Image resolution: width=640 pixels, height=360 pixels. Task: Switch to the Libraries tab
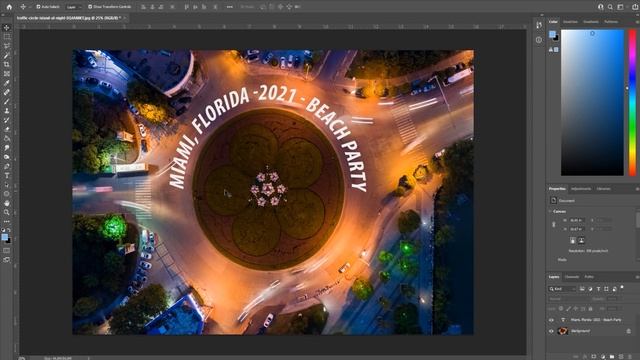click(604, 189)
